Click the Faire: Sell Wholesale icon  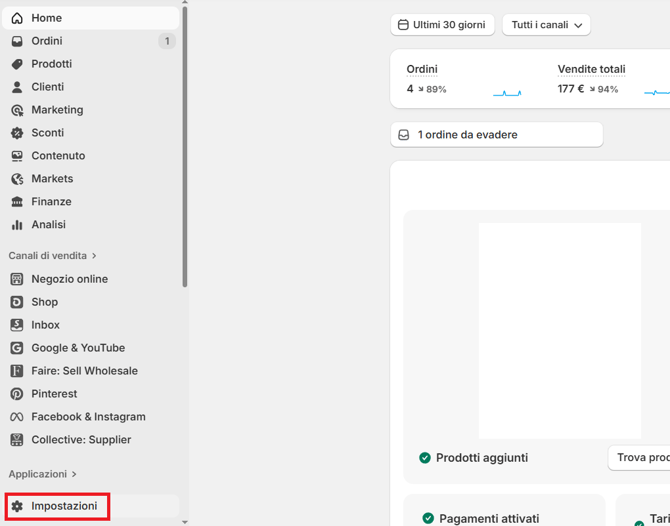(x=17, y=371)
